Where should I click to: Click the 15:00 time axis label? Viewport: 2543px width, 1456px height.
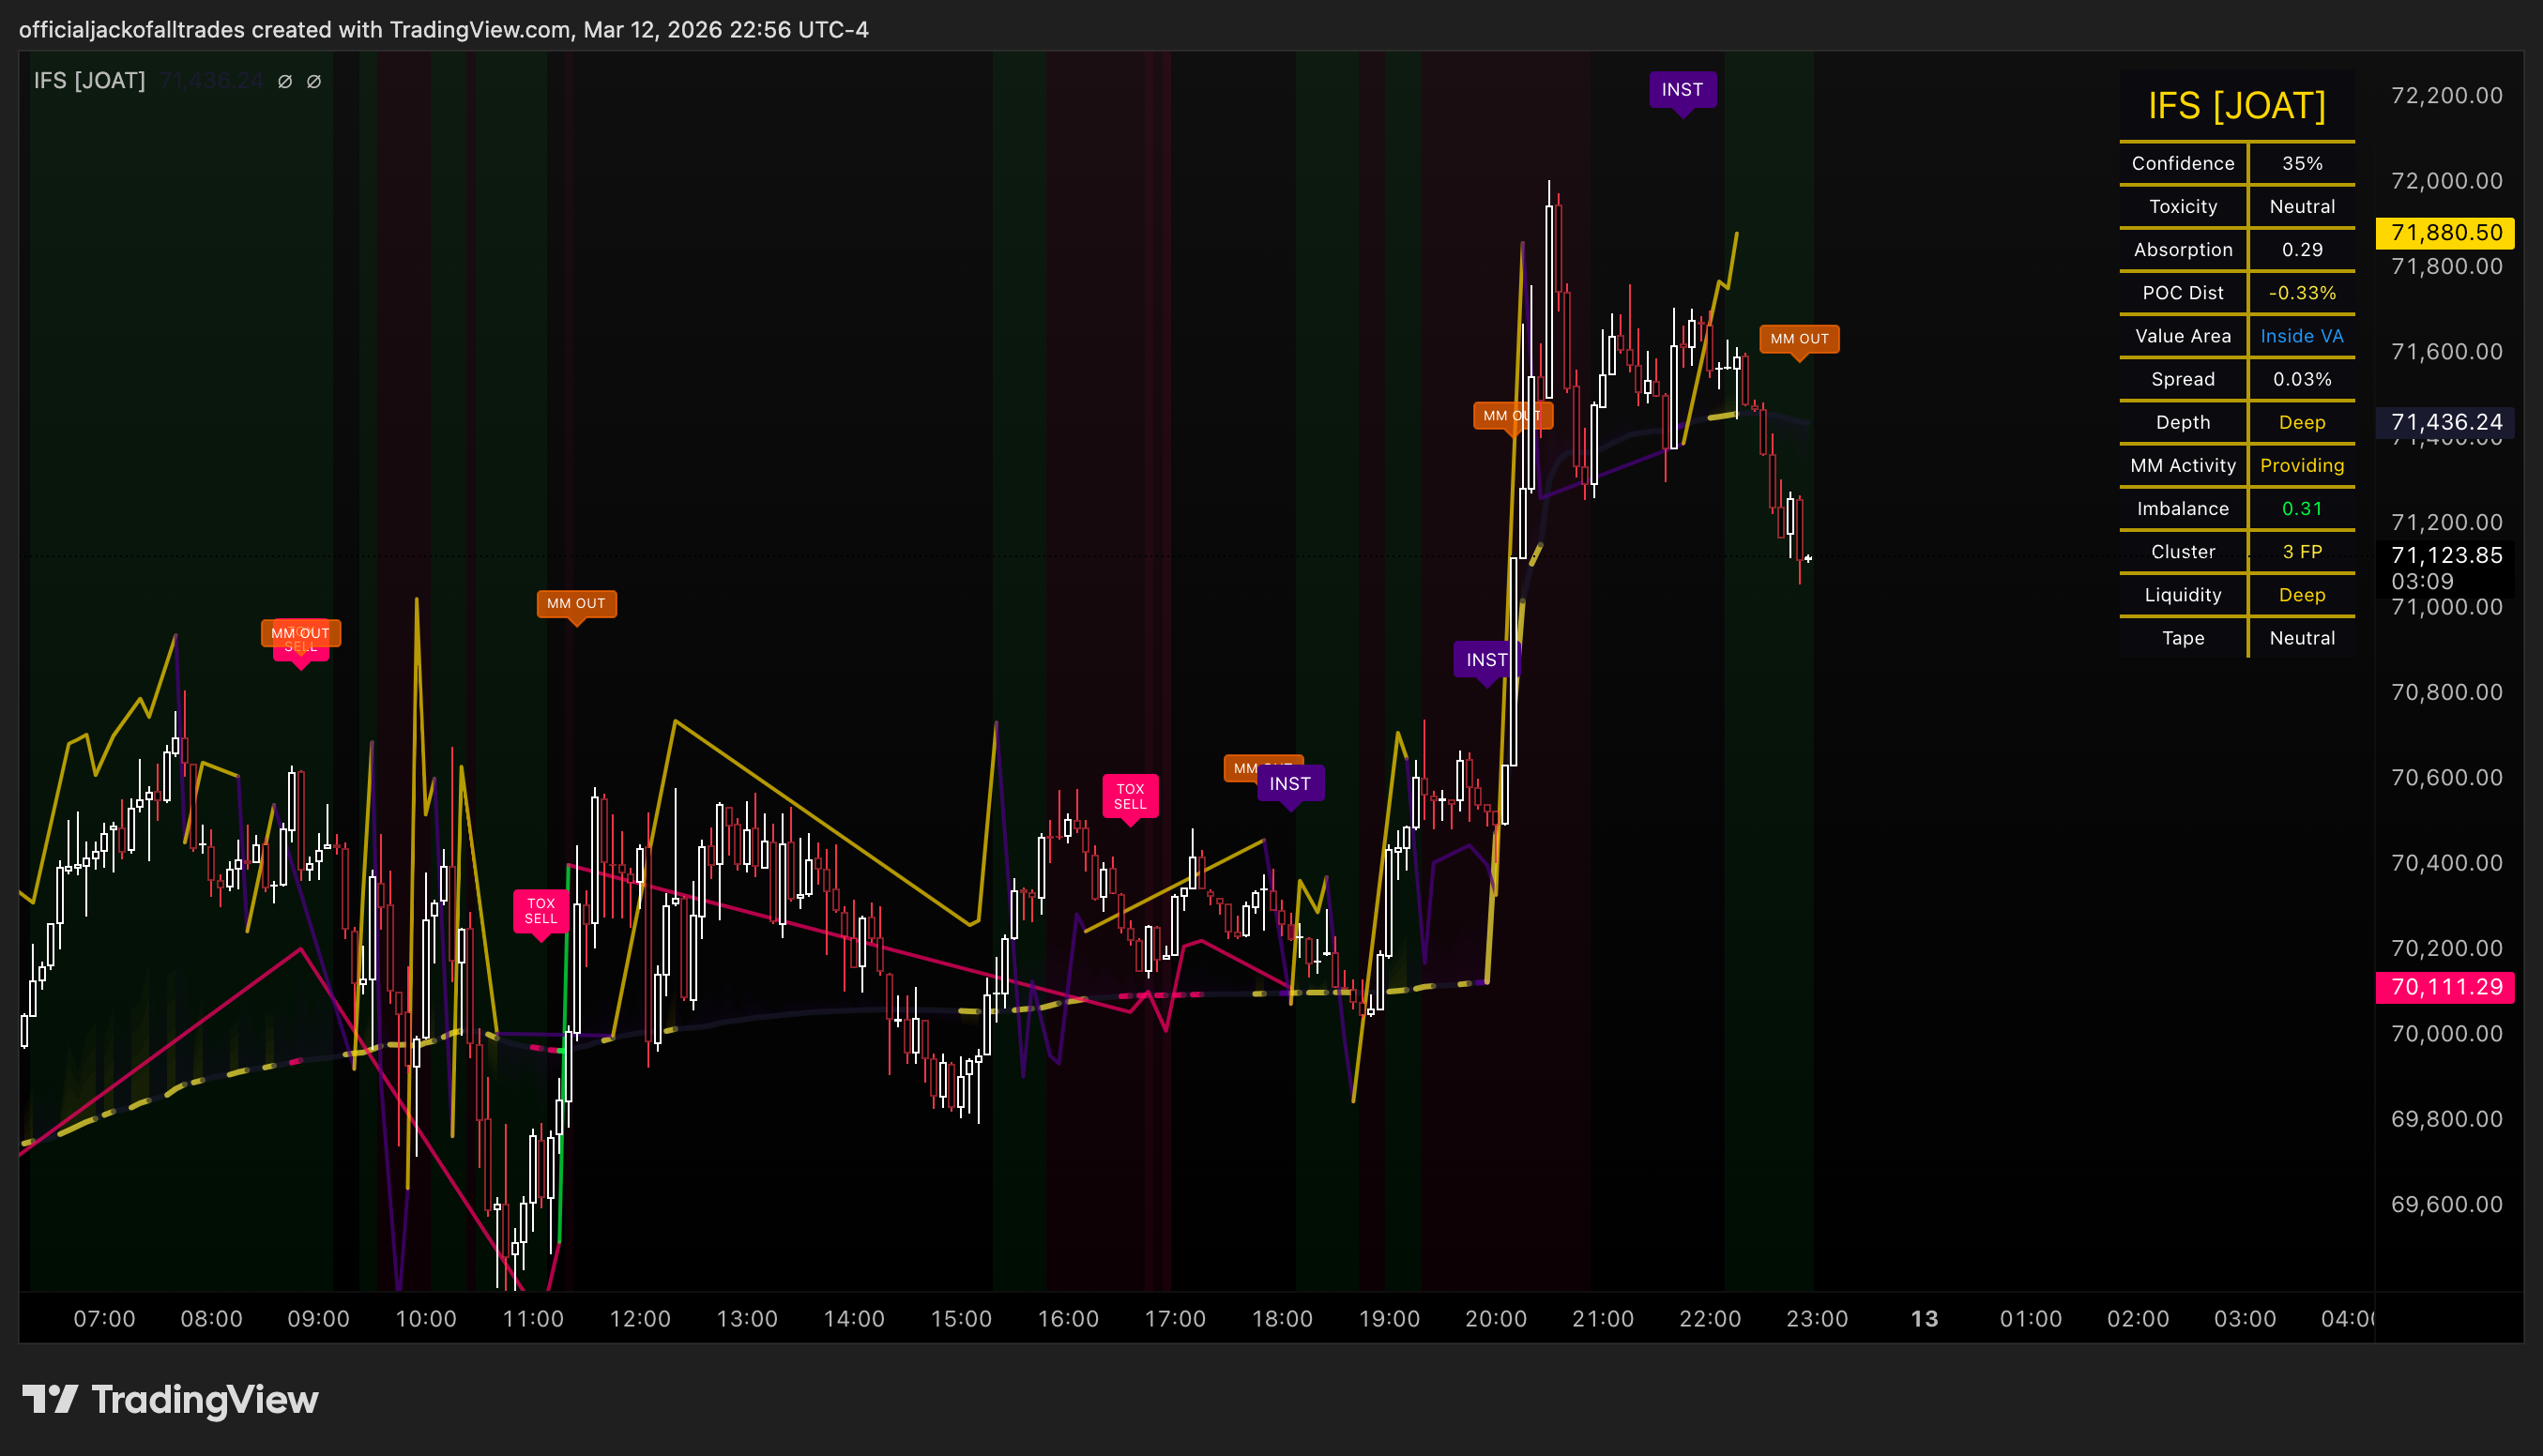pyautogui.click(x=961, y=1319)
